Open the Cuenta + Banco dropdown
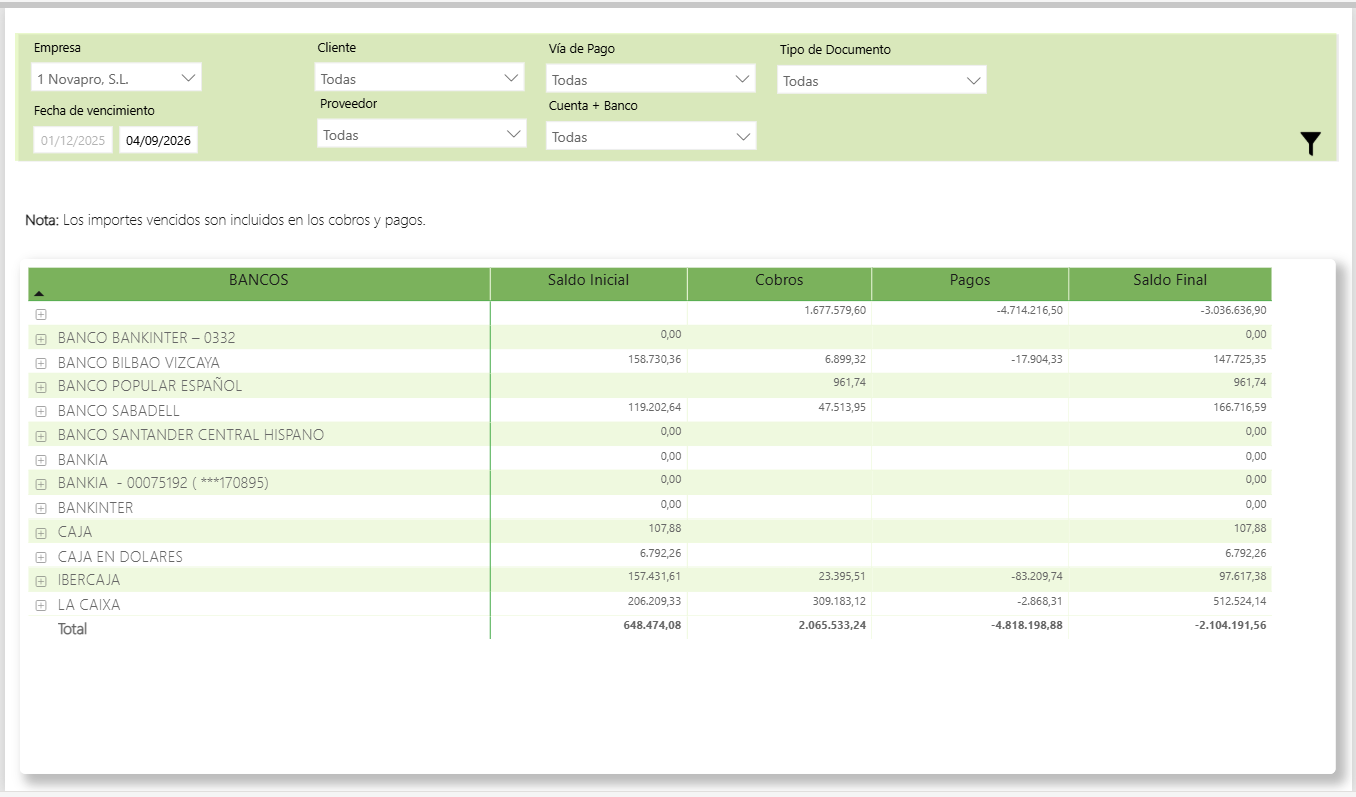This screenshot has width=1356, height=797. [x=650, y=136]
